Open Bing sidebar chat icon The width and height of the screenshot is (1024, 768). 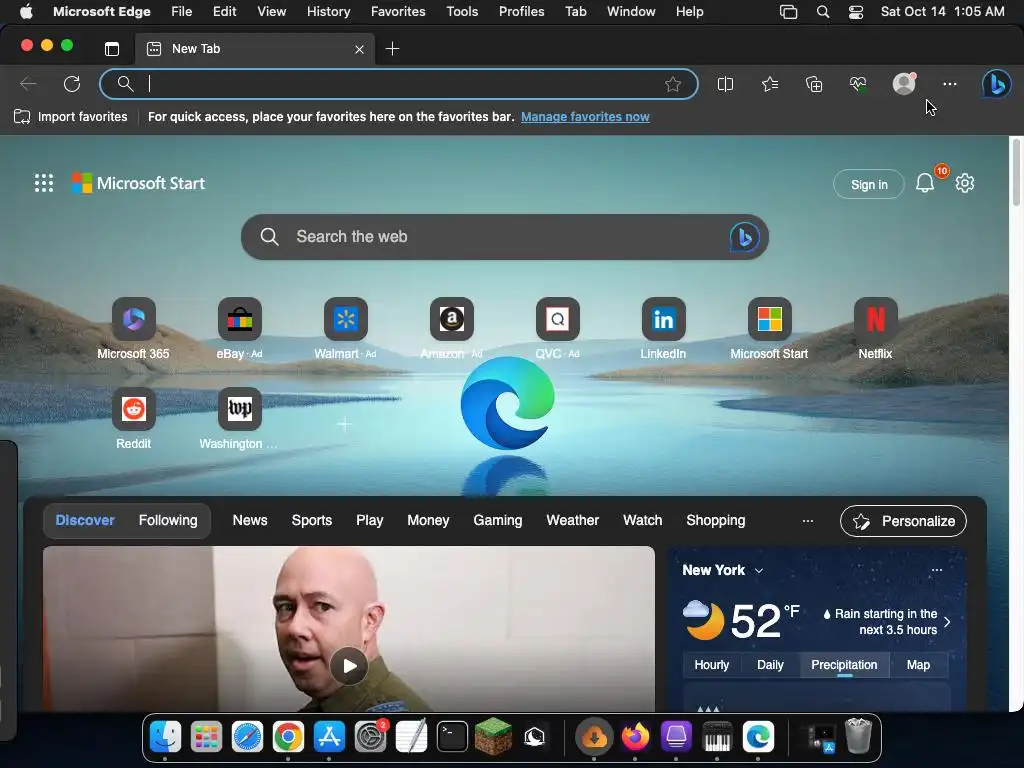pyautogui.click(x=996, y=84)
